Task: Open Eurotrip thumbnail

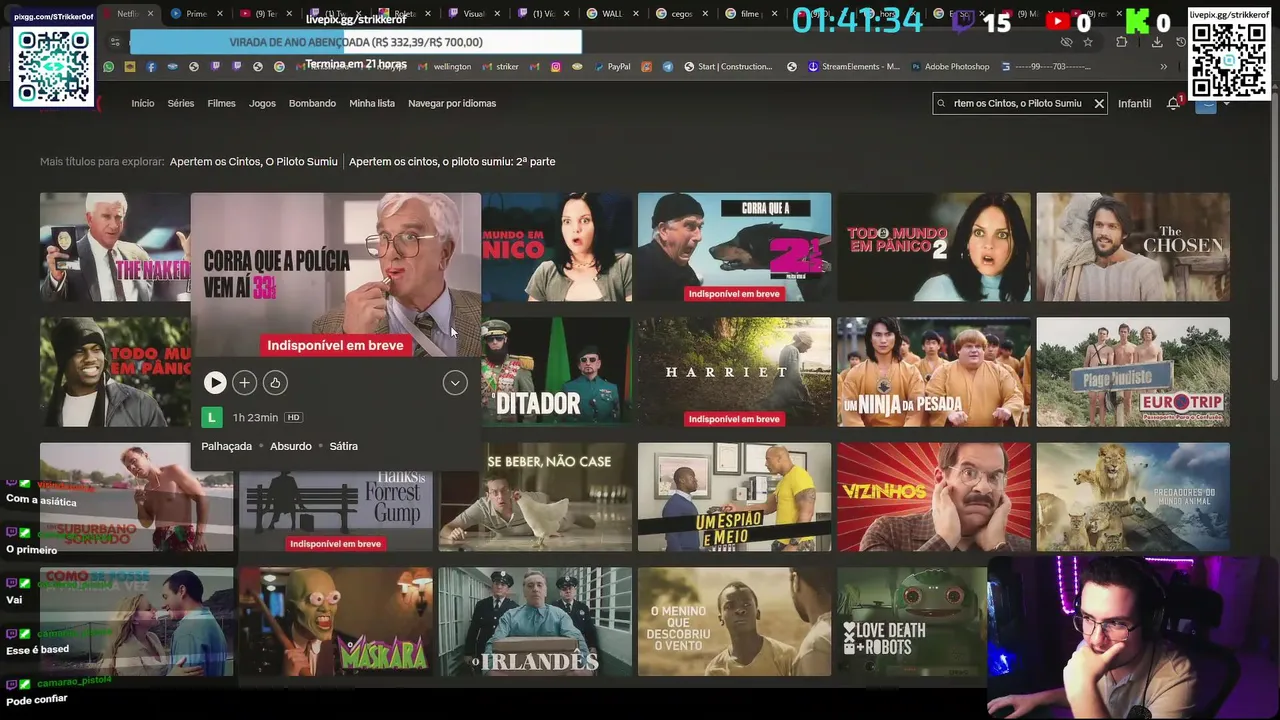Action: (x=1133, y=372)
